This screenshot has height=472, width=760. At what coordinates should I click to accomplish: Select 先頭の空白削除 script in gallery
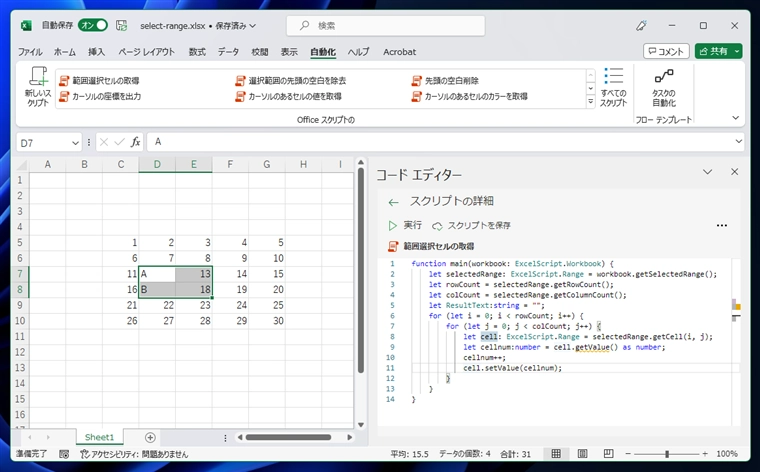pos(445,80)
